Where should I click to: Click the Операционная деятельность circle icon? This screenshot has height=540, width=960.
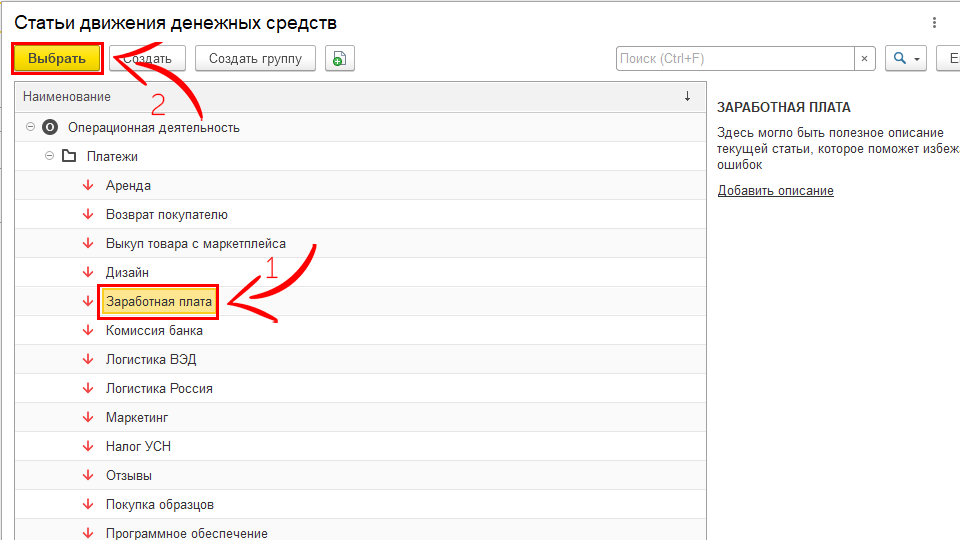click(50, 128)
